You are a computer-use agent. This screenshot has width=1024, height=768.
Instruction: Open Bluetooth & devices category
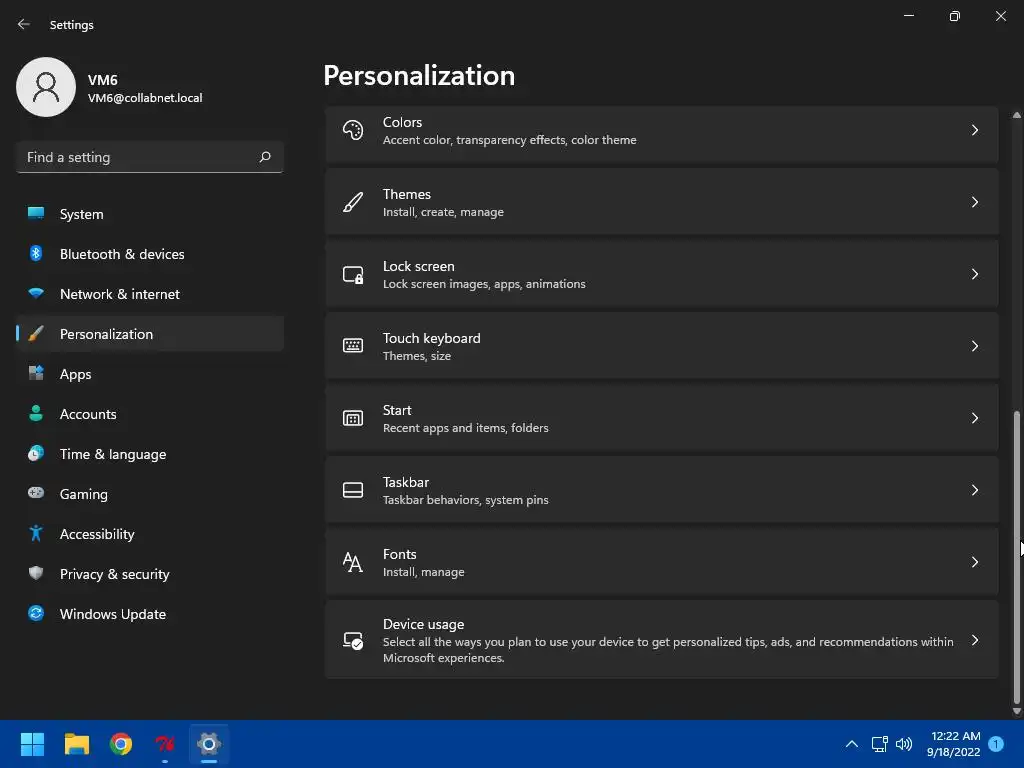coord(150,254)
